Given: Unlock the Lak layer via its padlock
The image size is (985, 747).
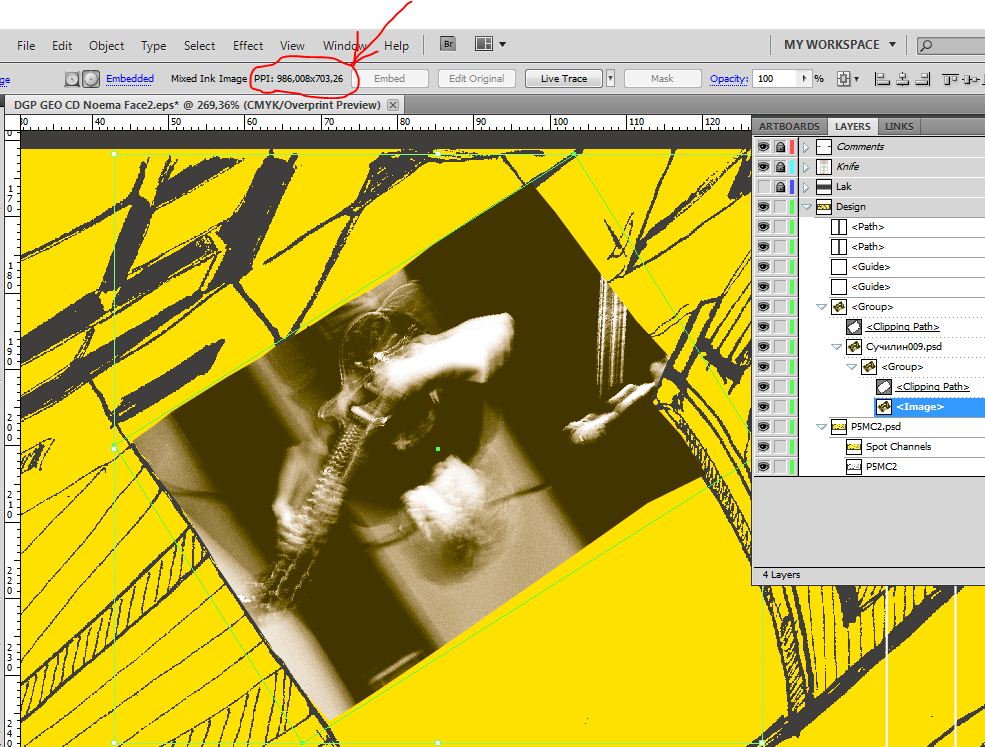Looking at the screenshot, I should pyautogui.click(x=780, y=187).
